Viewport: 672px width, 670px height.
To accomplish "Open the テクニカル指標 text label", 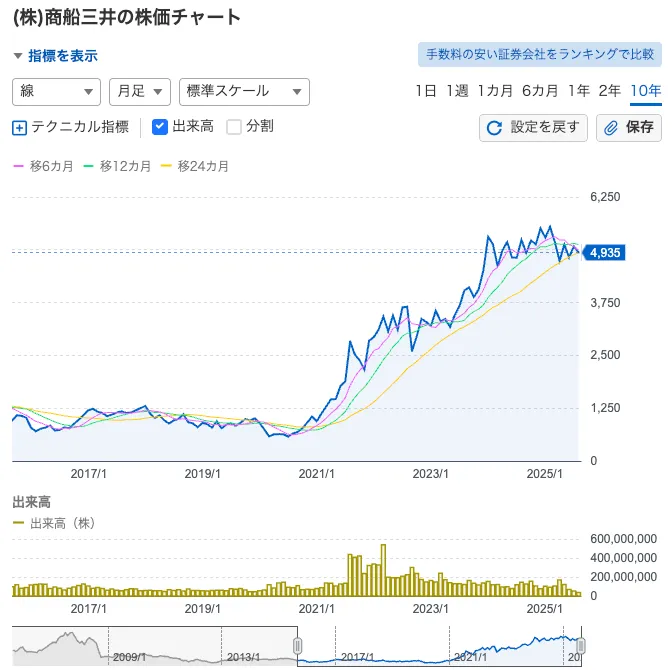I will pos(80,127).
